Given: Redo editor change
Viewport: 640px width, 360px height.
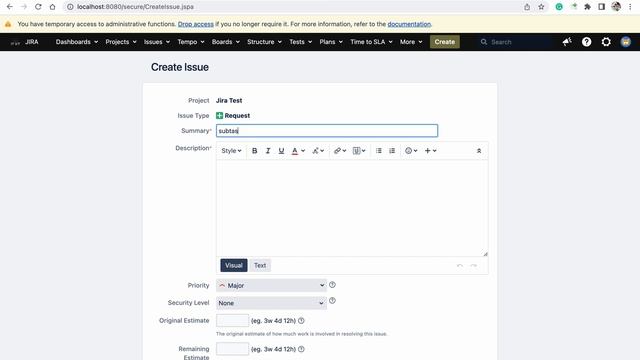Looking at the screenshot, I should (473, 266).
